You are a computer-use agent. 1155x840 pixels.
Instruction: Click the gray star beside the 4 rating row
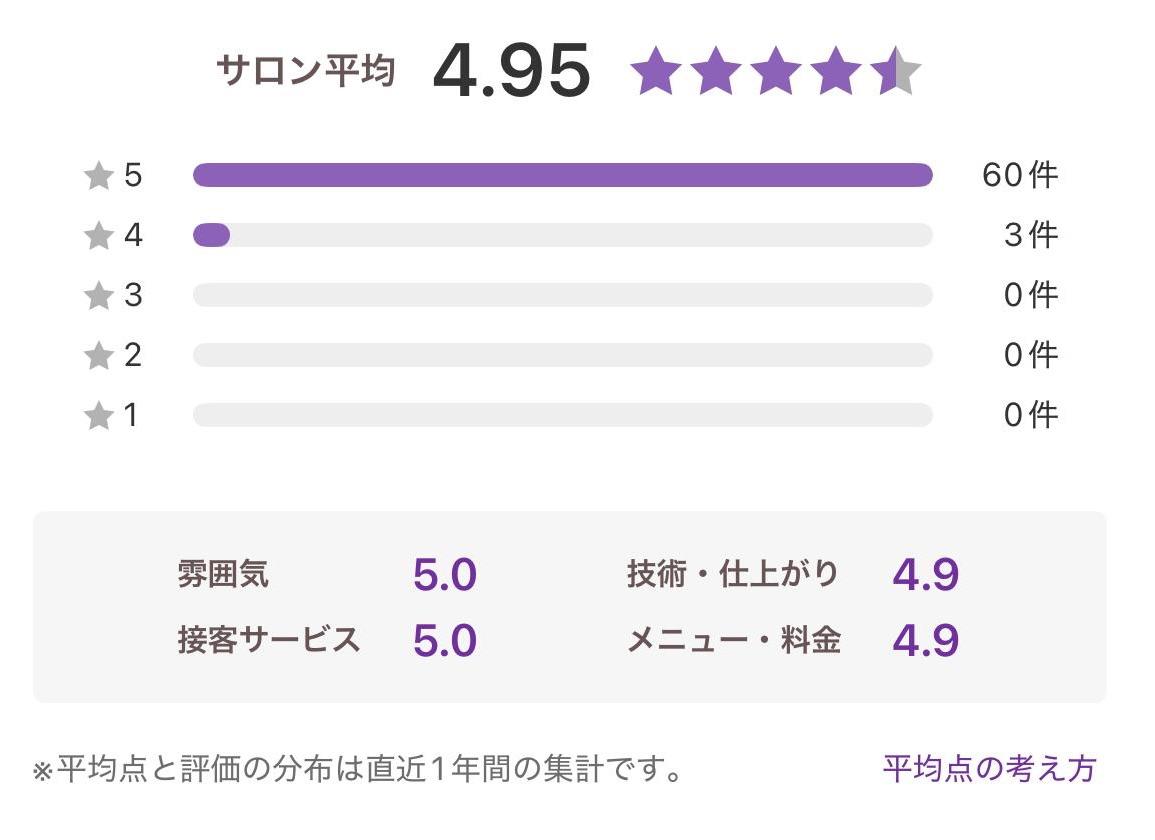coord(99,236)
